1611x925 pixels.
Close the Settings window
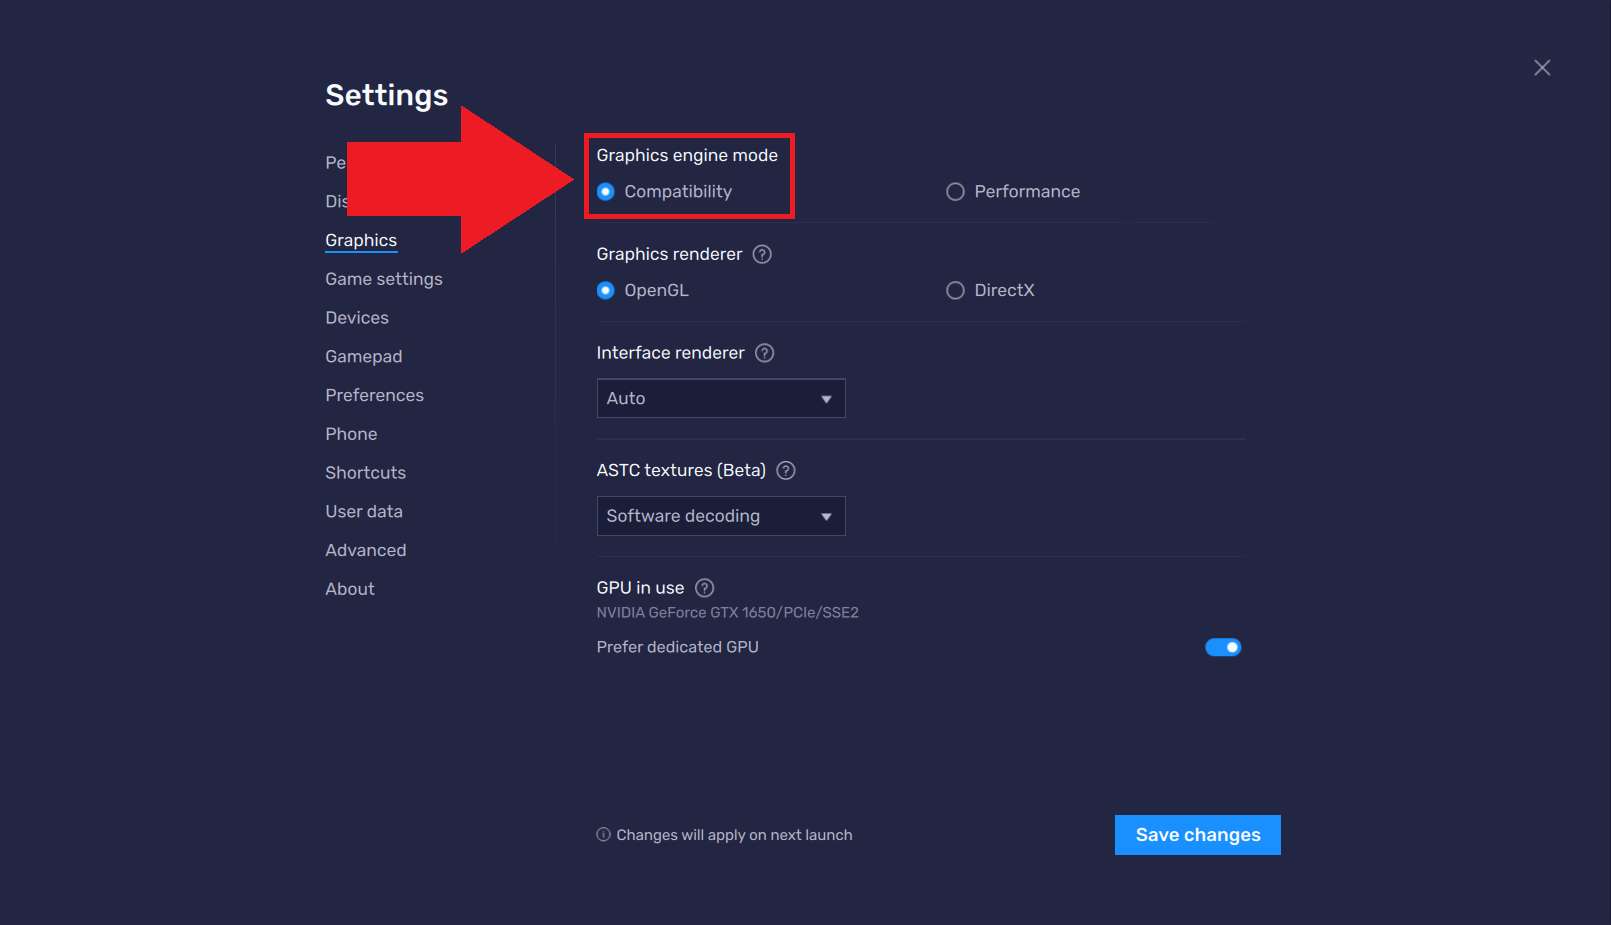pyautogui.click(x=1542, y=68)
